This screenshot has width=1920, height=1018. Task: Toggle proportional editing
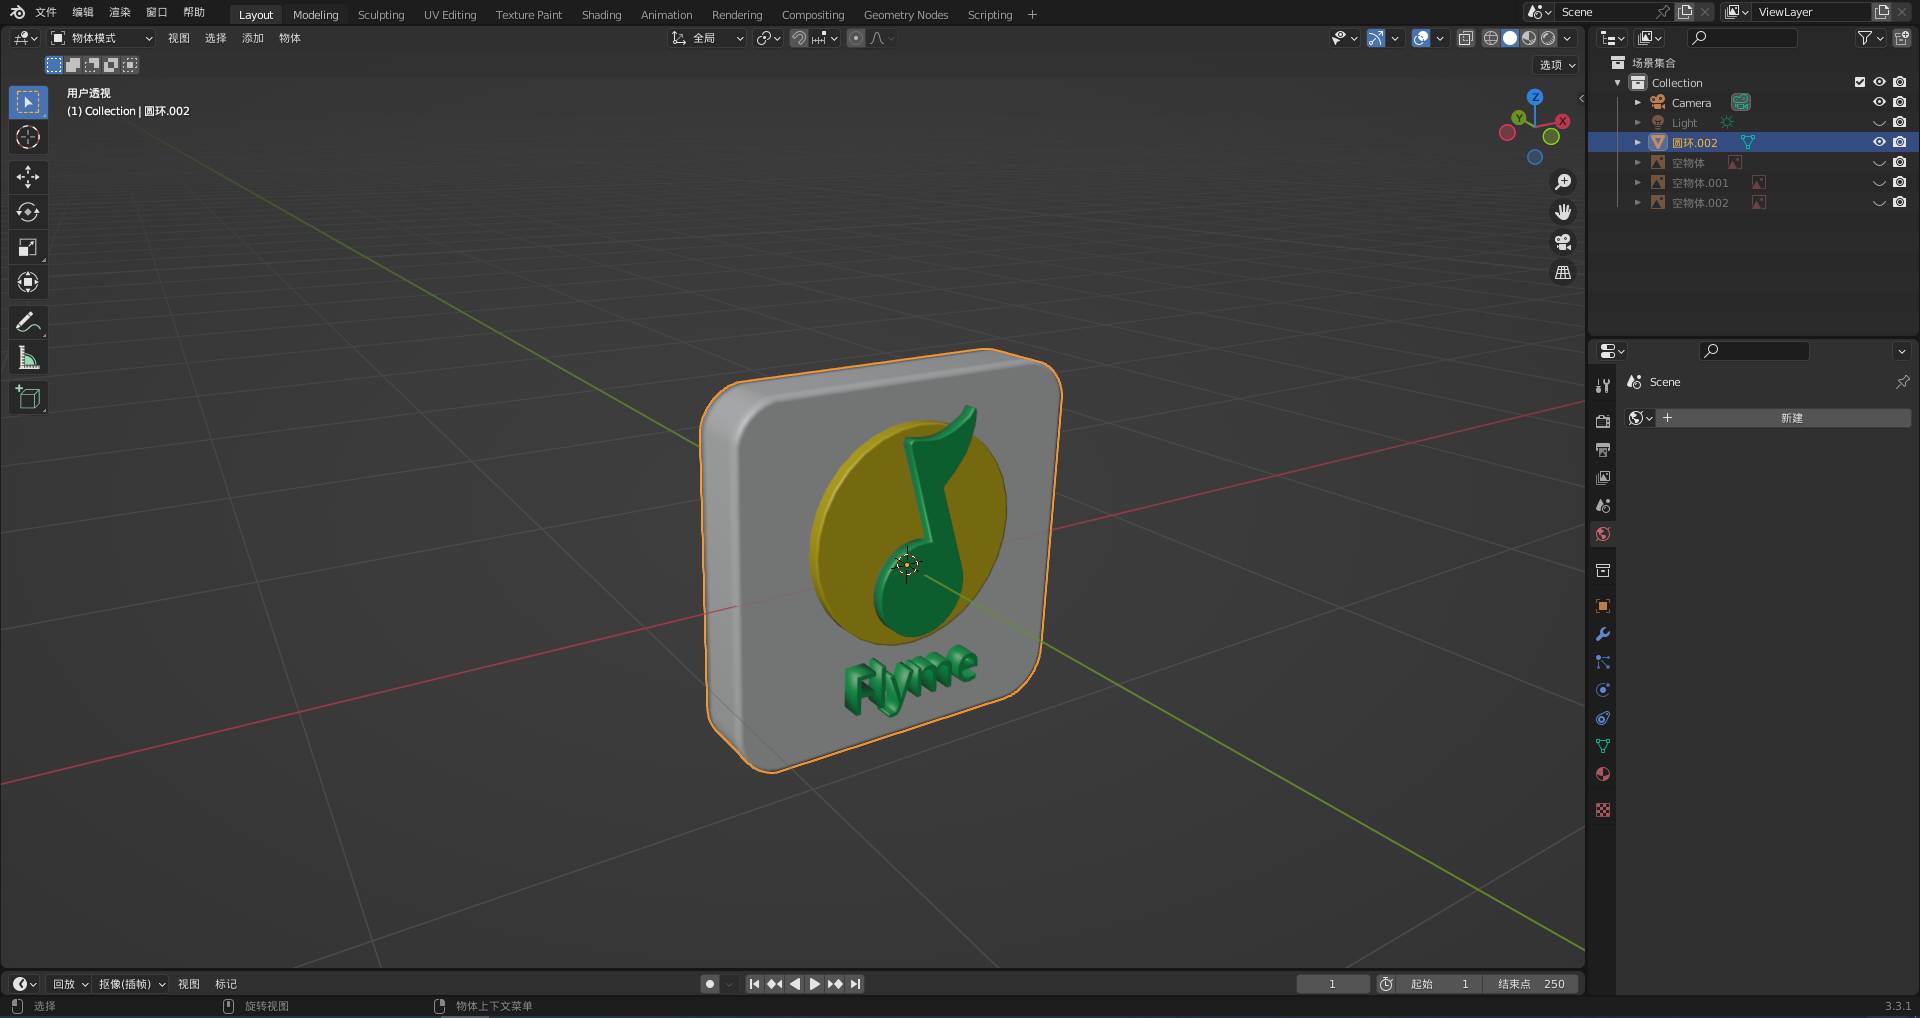click(x=856, y=38)
